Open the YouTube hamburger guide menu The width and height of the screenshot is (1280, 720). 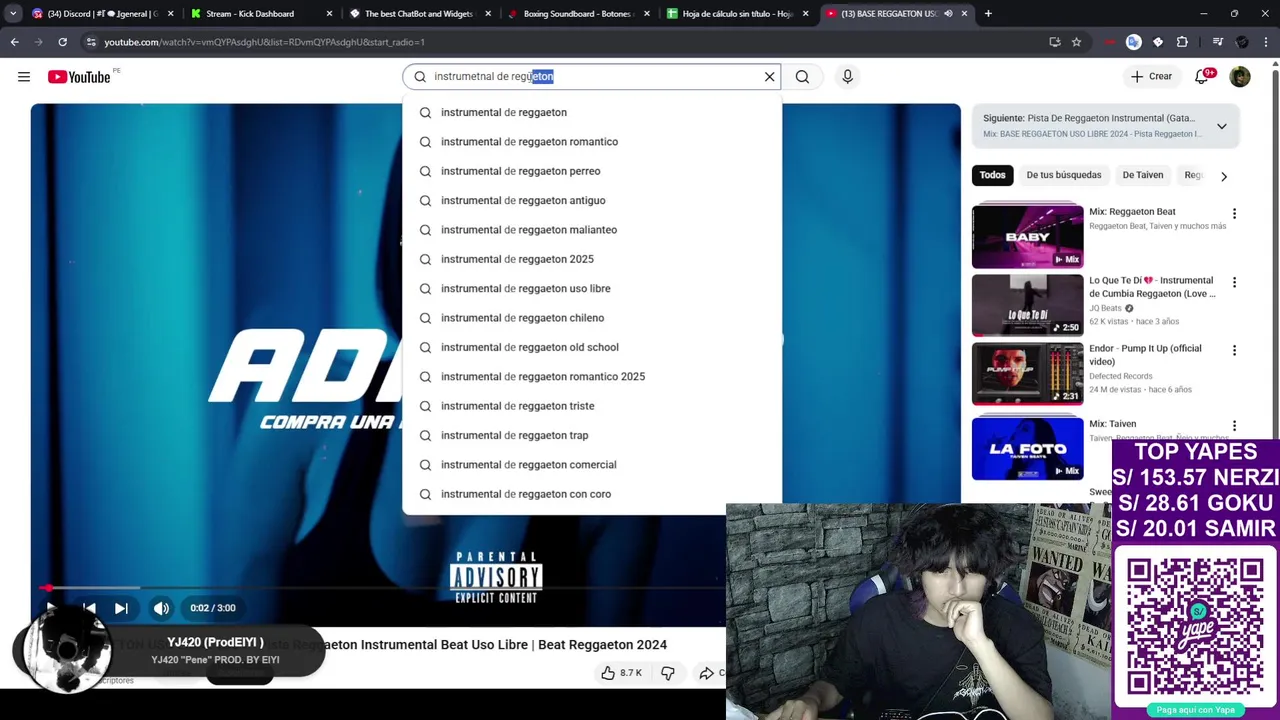coord(24,77)
